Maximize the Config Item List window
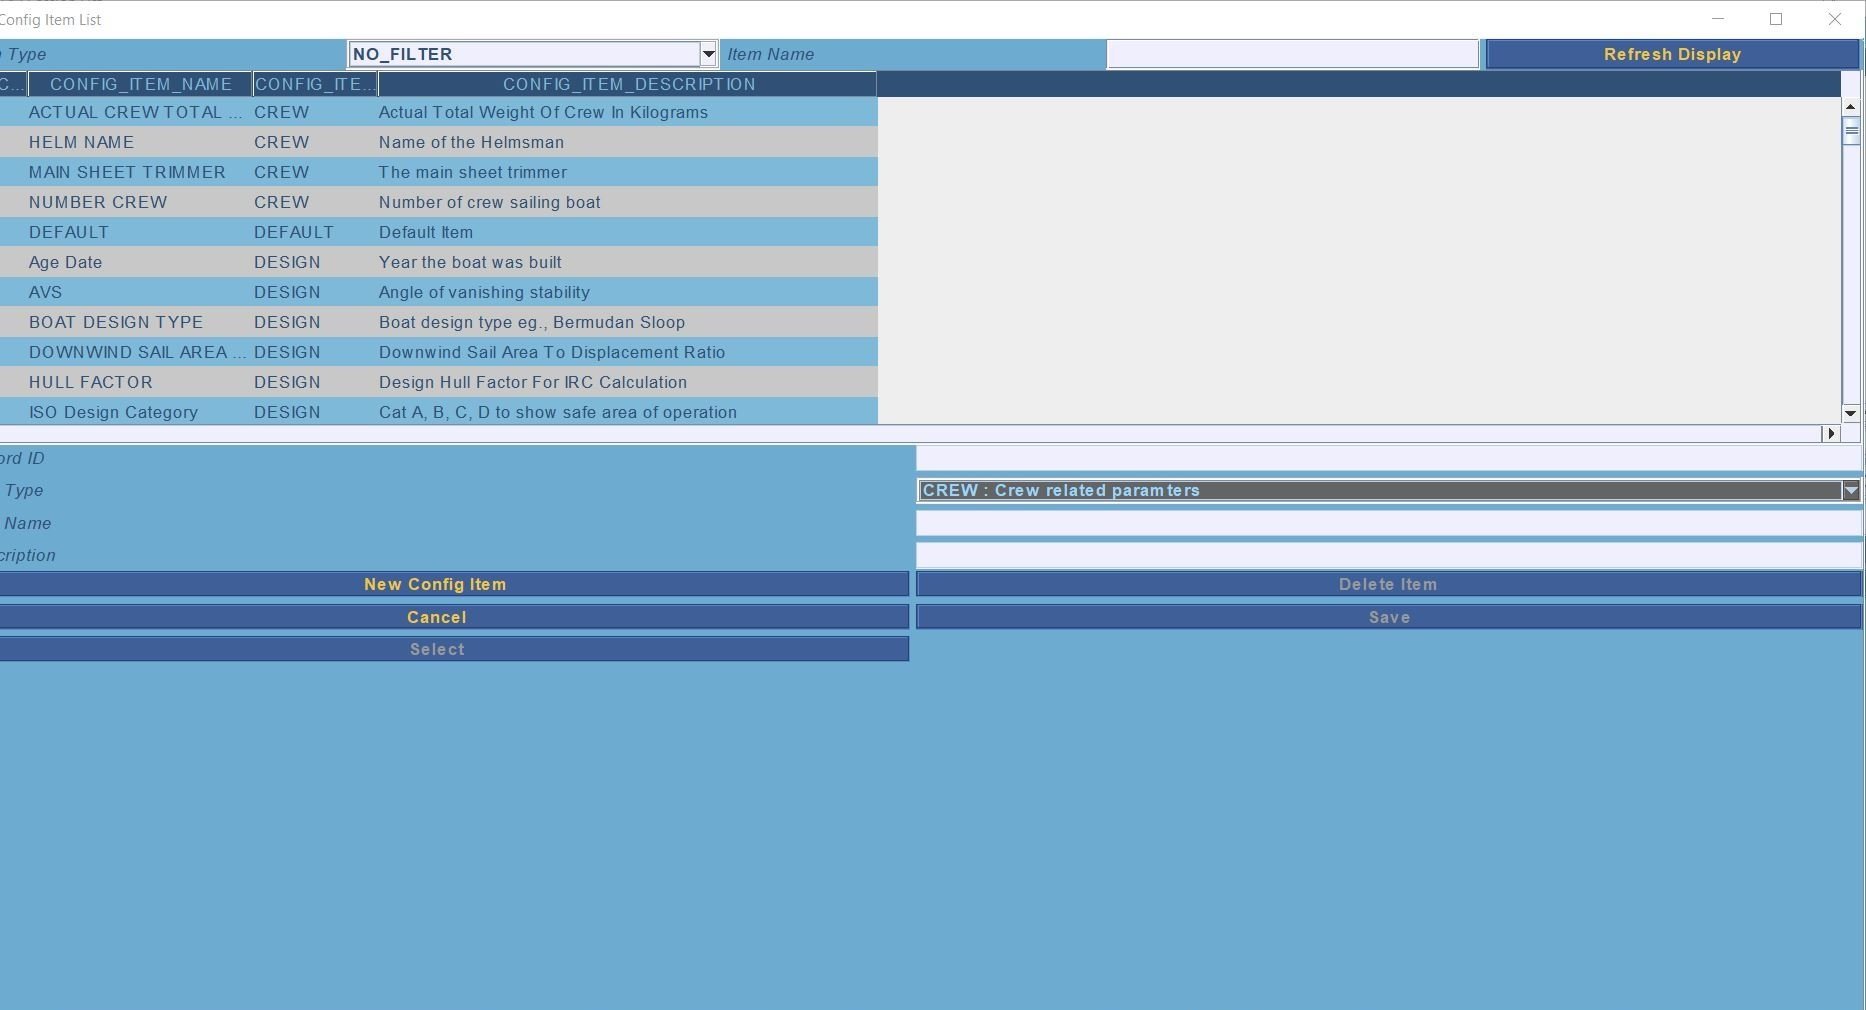The image size is (1866, 1010). [1776, 19]
